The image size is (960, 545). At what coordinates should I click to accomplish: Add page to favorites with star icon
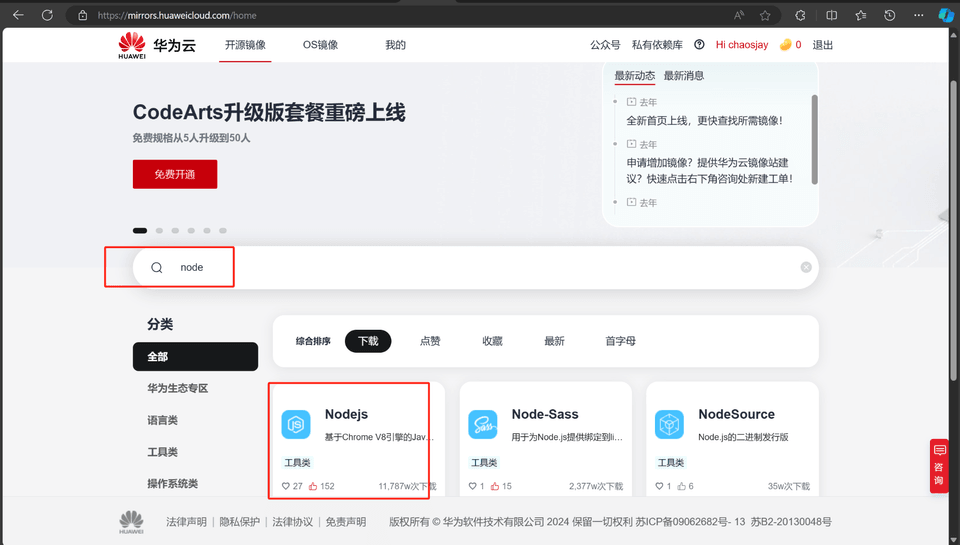tap(765, 15)
